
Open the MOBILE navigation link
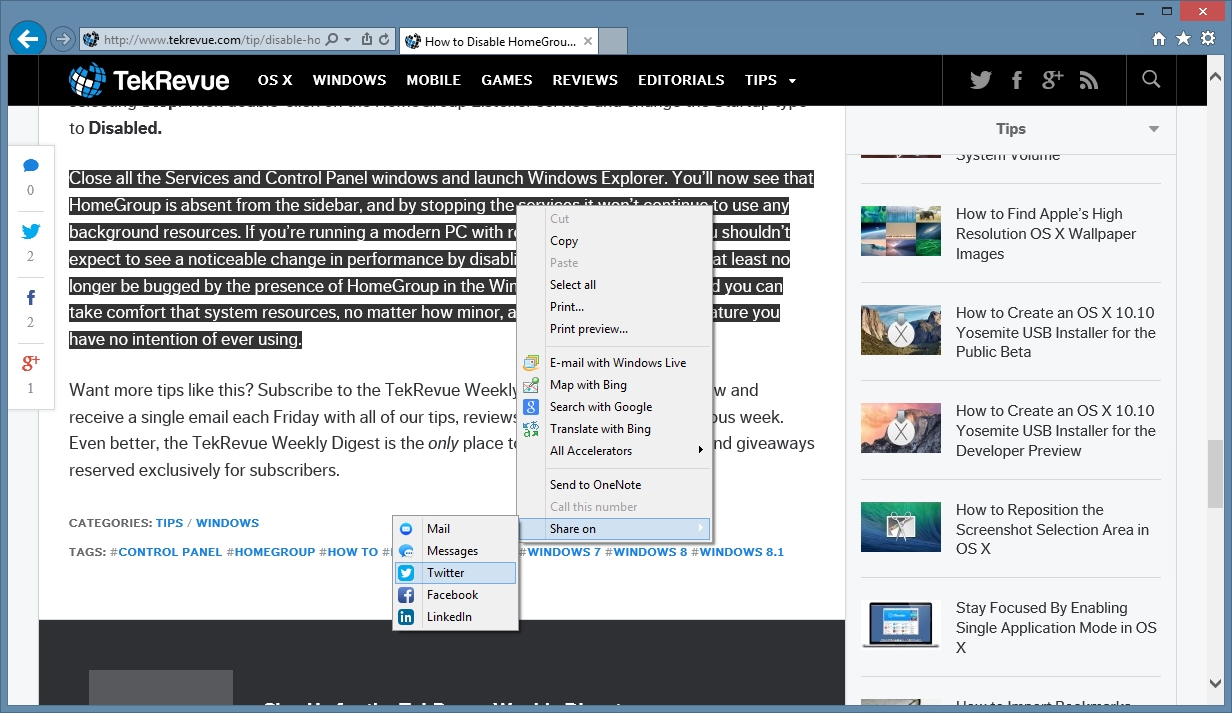coord(434,80)
